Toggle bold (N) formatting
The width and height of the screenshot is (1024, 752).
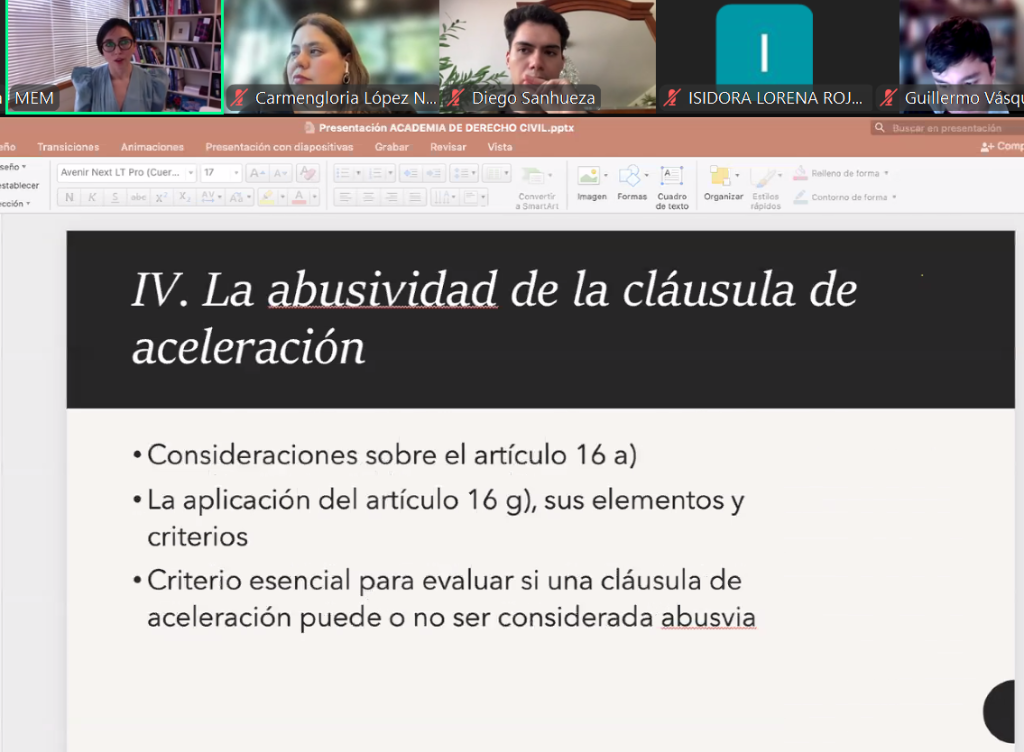(69, 198)
